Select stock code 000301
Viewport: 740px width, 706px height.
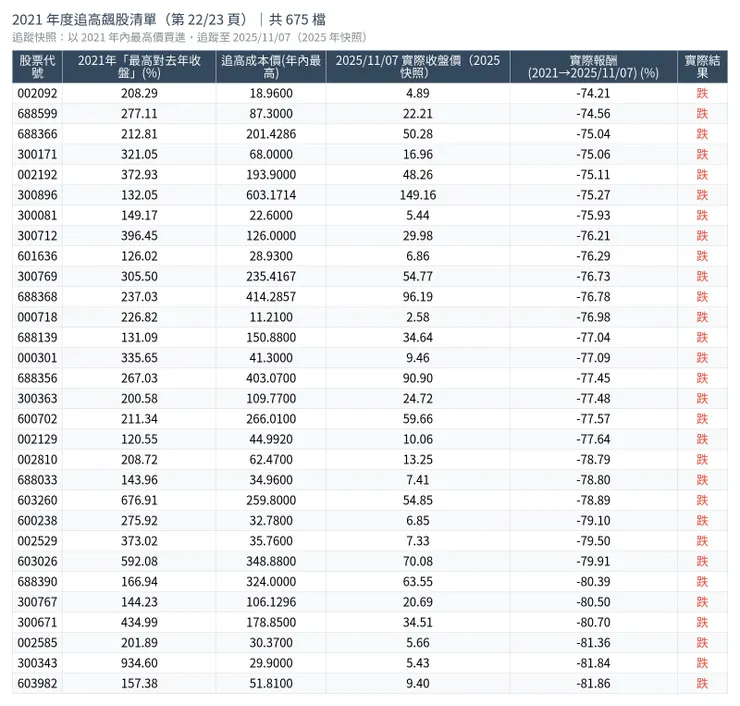pos(37,358)
